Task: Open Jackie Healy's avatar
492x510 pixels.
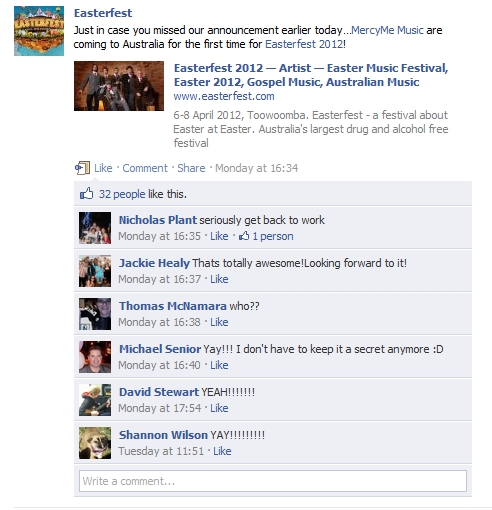Action: (x=95, y=271)
